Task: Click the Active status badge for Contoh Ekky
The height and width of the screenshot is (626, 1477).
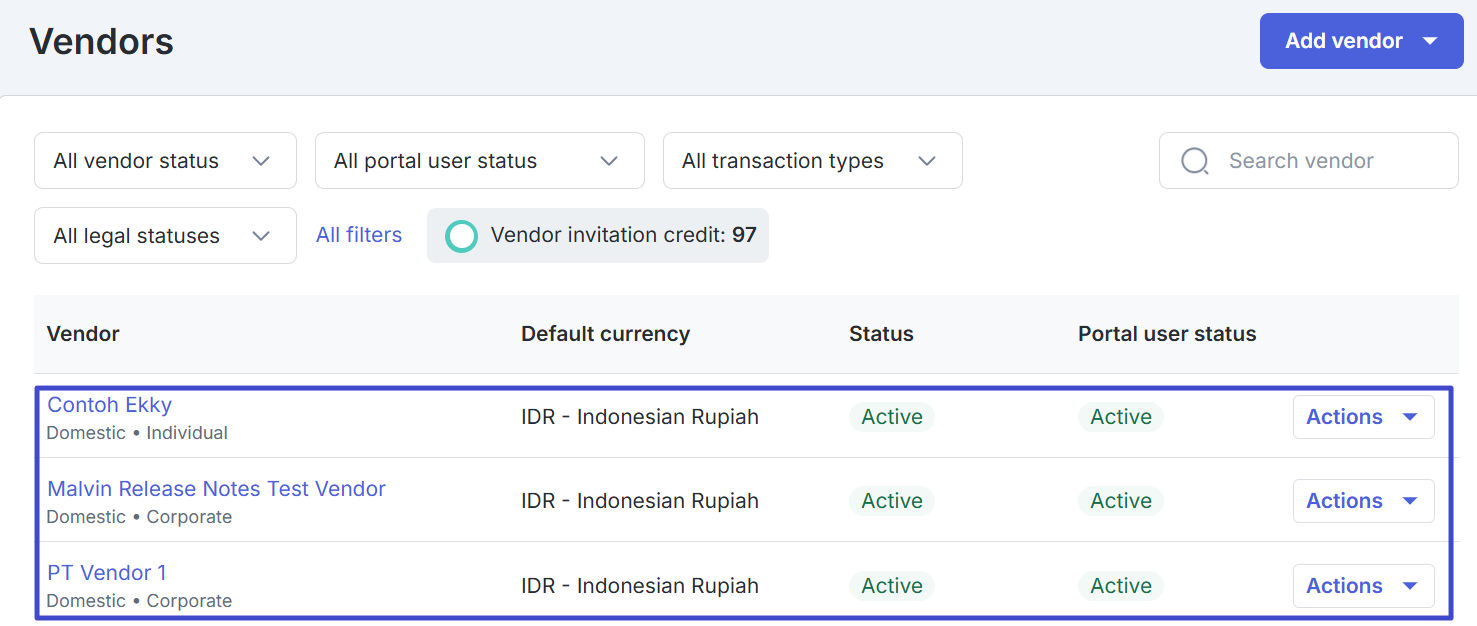Action: click(892, 417)
